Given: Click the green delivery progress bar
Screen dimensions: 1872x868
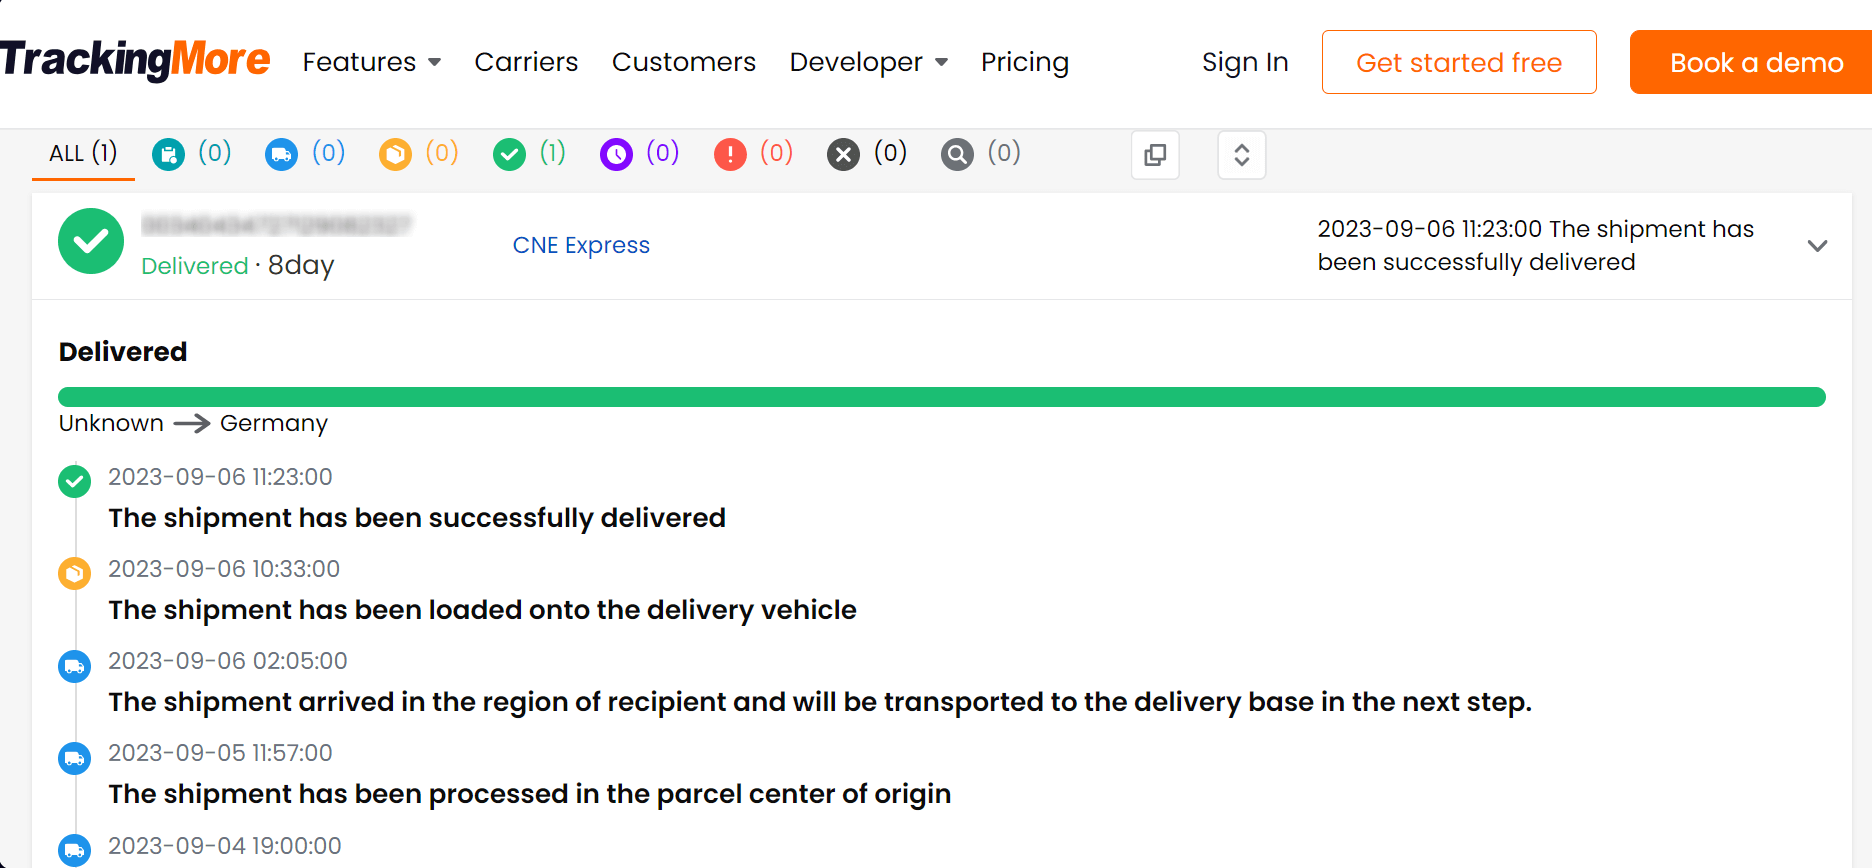Looking at the screenshot, I should pos(941,397).
